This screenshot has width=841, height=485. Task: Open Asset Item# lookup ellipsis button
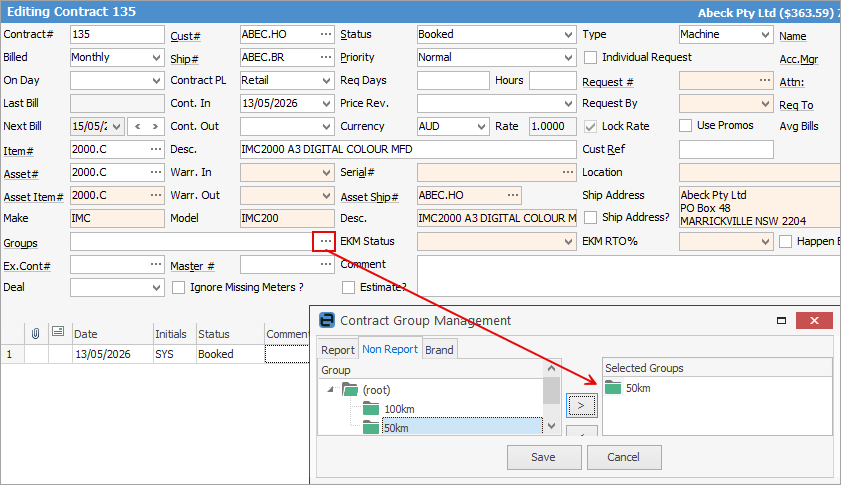point(156,195)
